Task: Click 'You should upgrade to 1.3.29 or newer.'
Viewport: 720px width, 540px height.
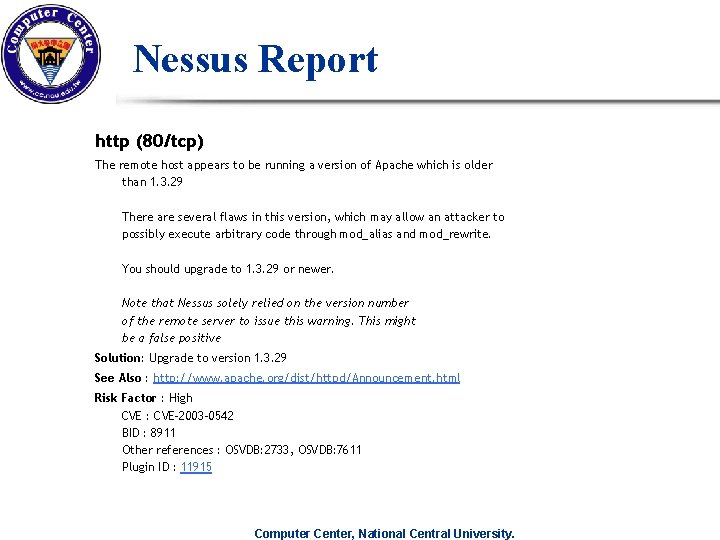Action: (228, 269)
